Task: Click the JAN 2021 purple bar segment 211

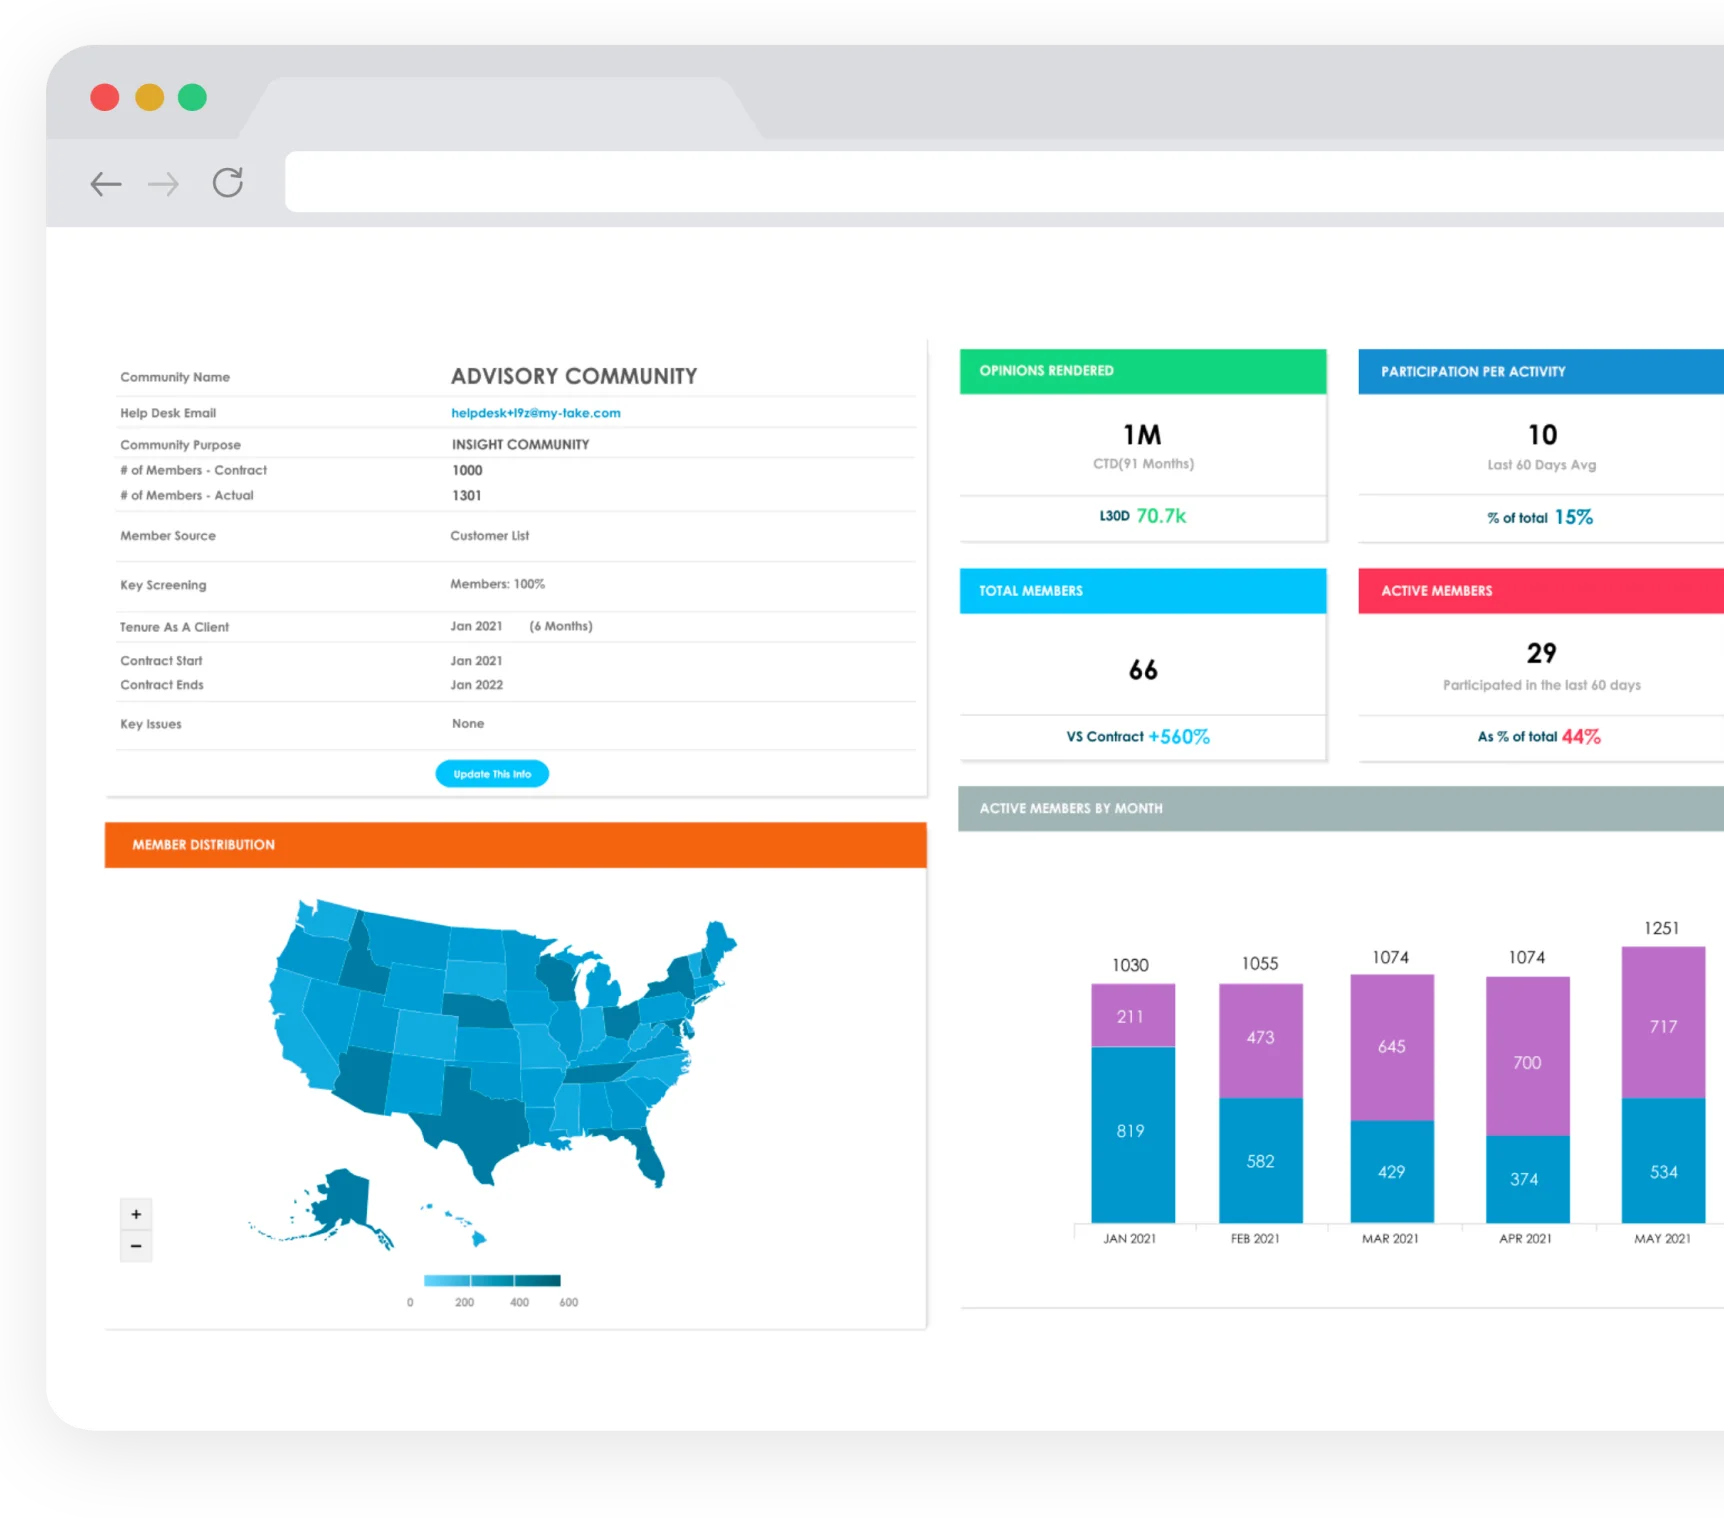Action: click(x=1133, y=1015)
